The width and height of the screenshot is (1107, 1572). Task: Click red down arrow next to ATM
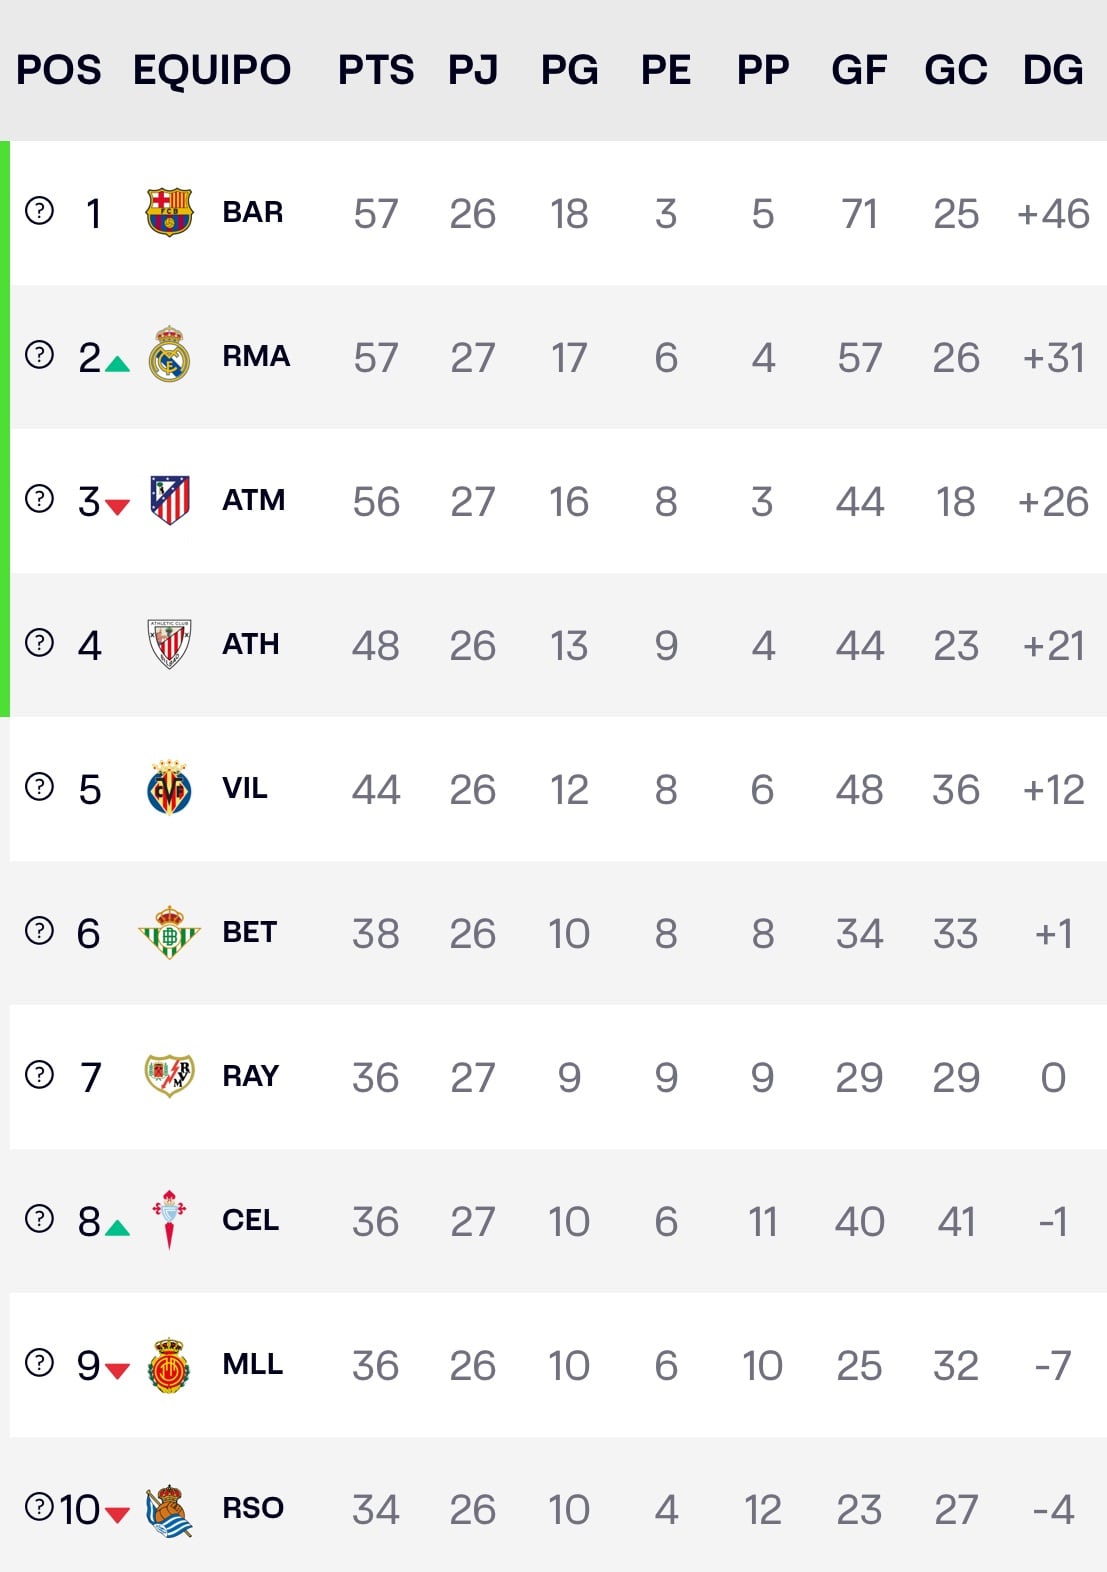pos(117,507)
